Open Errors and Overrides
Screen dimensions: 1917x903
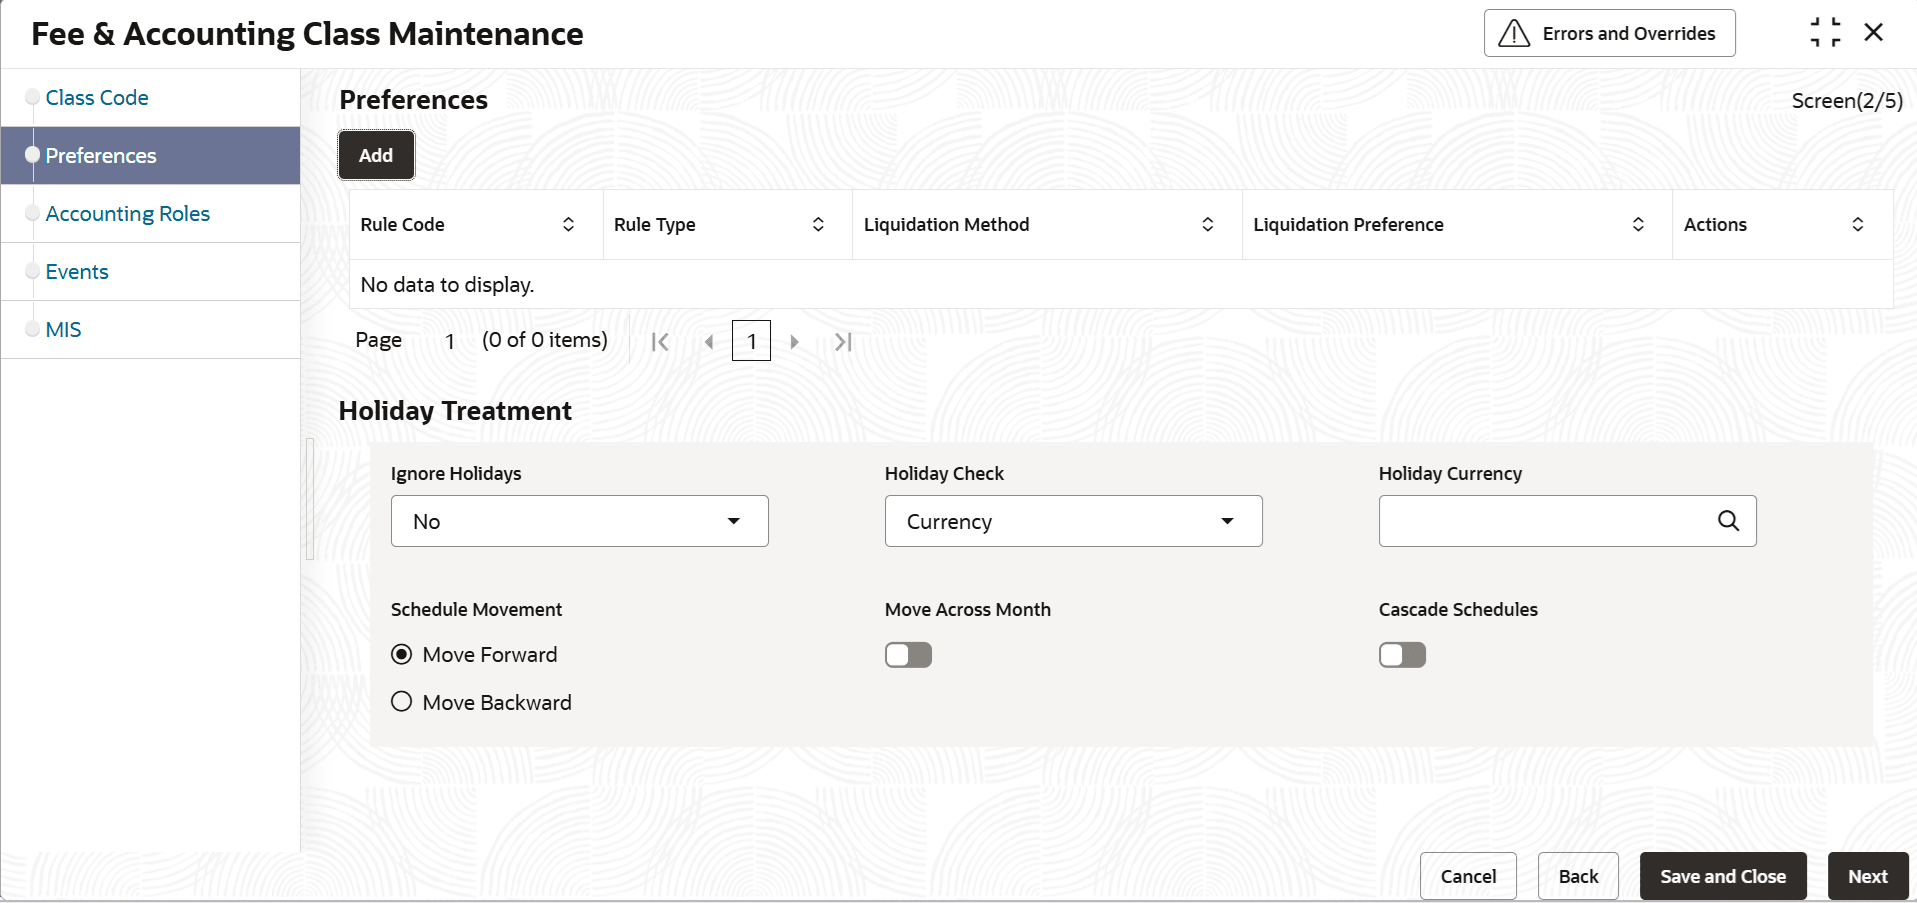pos(1609,34)
